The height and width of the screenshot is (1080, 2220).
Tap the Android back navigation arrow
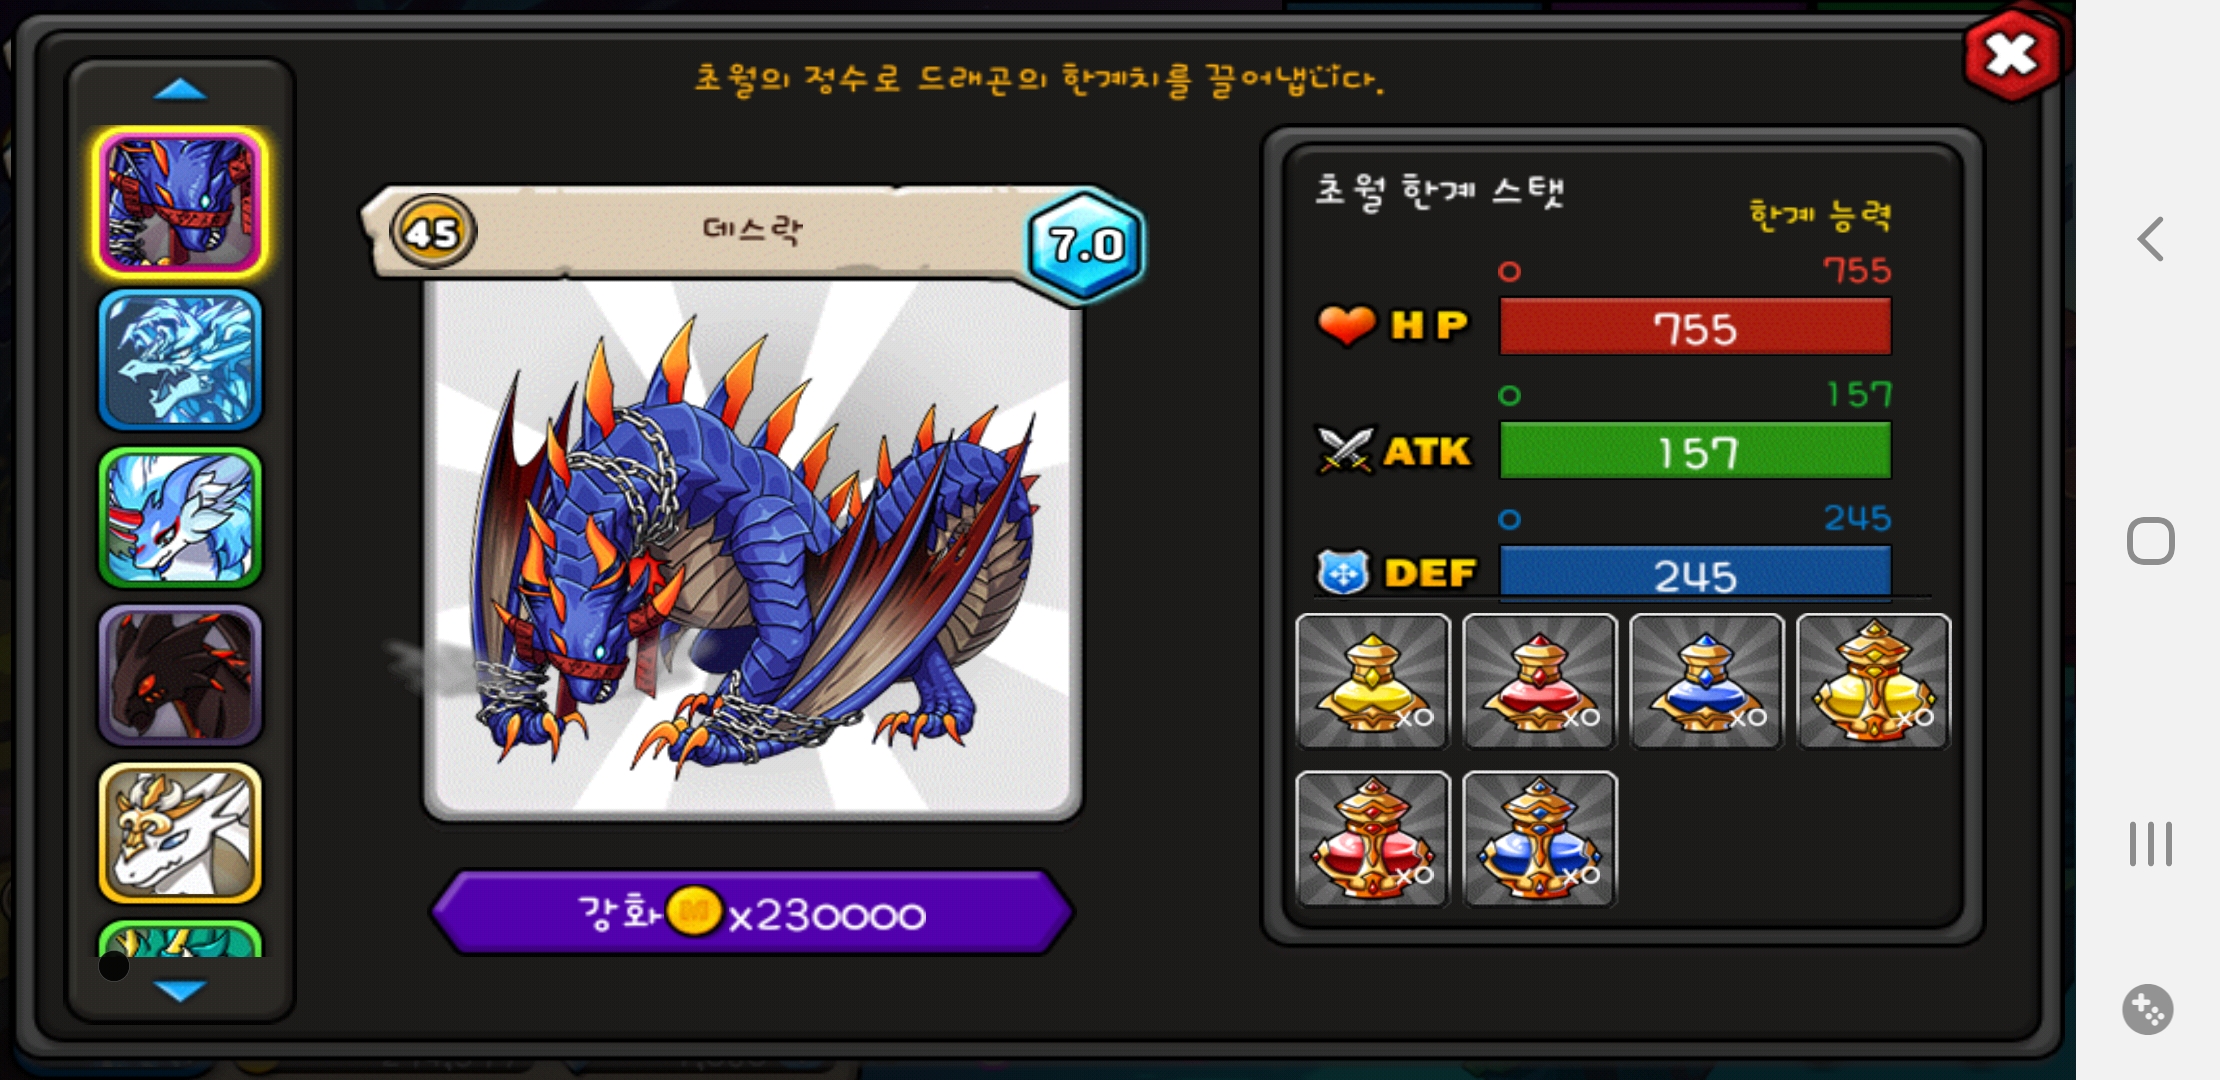tap(2151, 239)
